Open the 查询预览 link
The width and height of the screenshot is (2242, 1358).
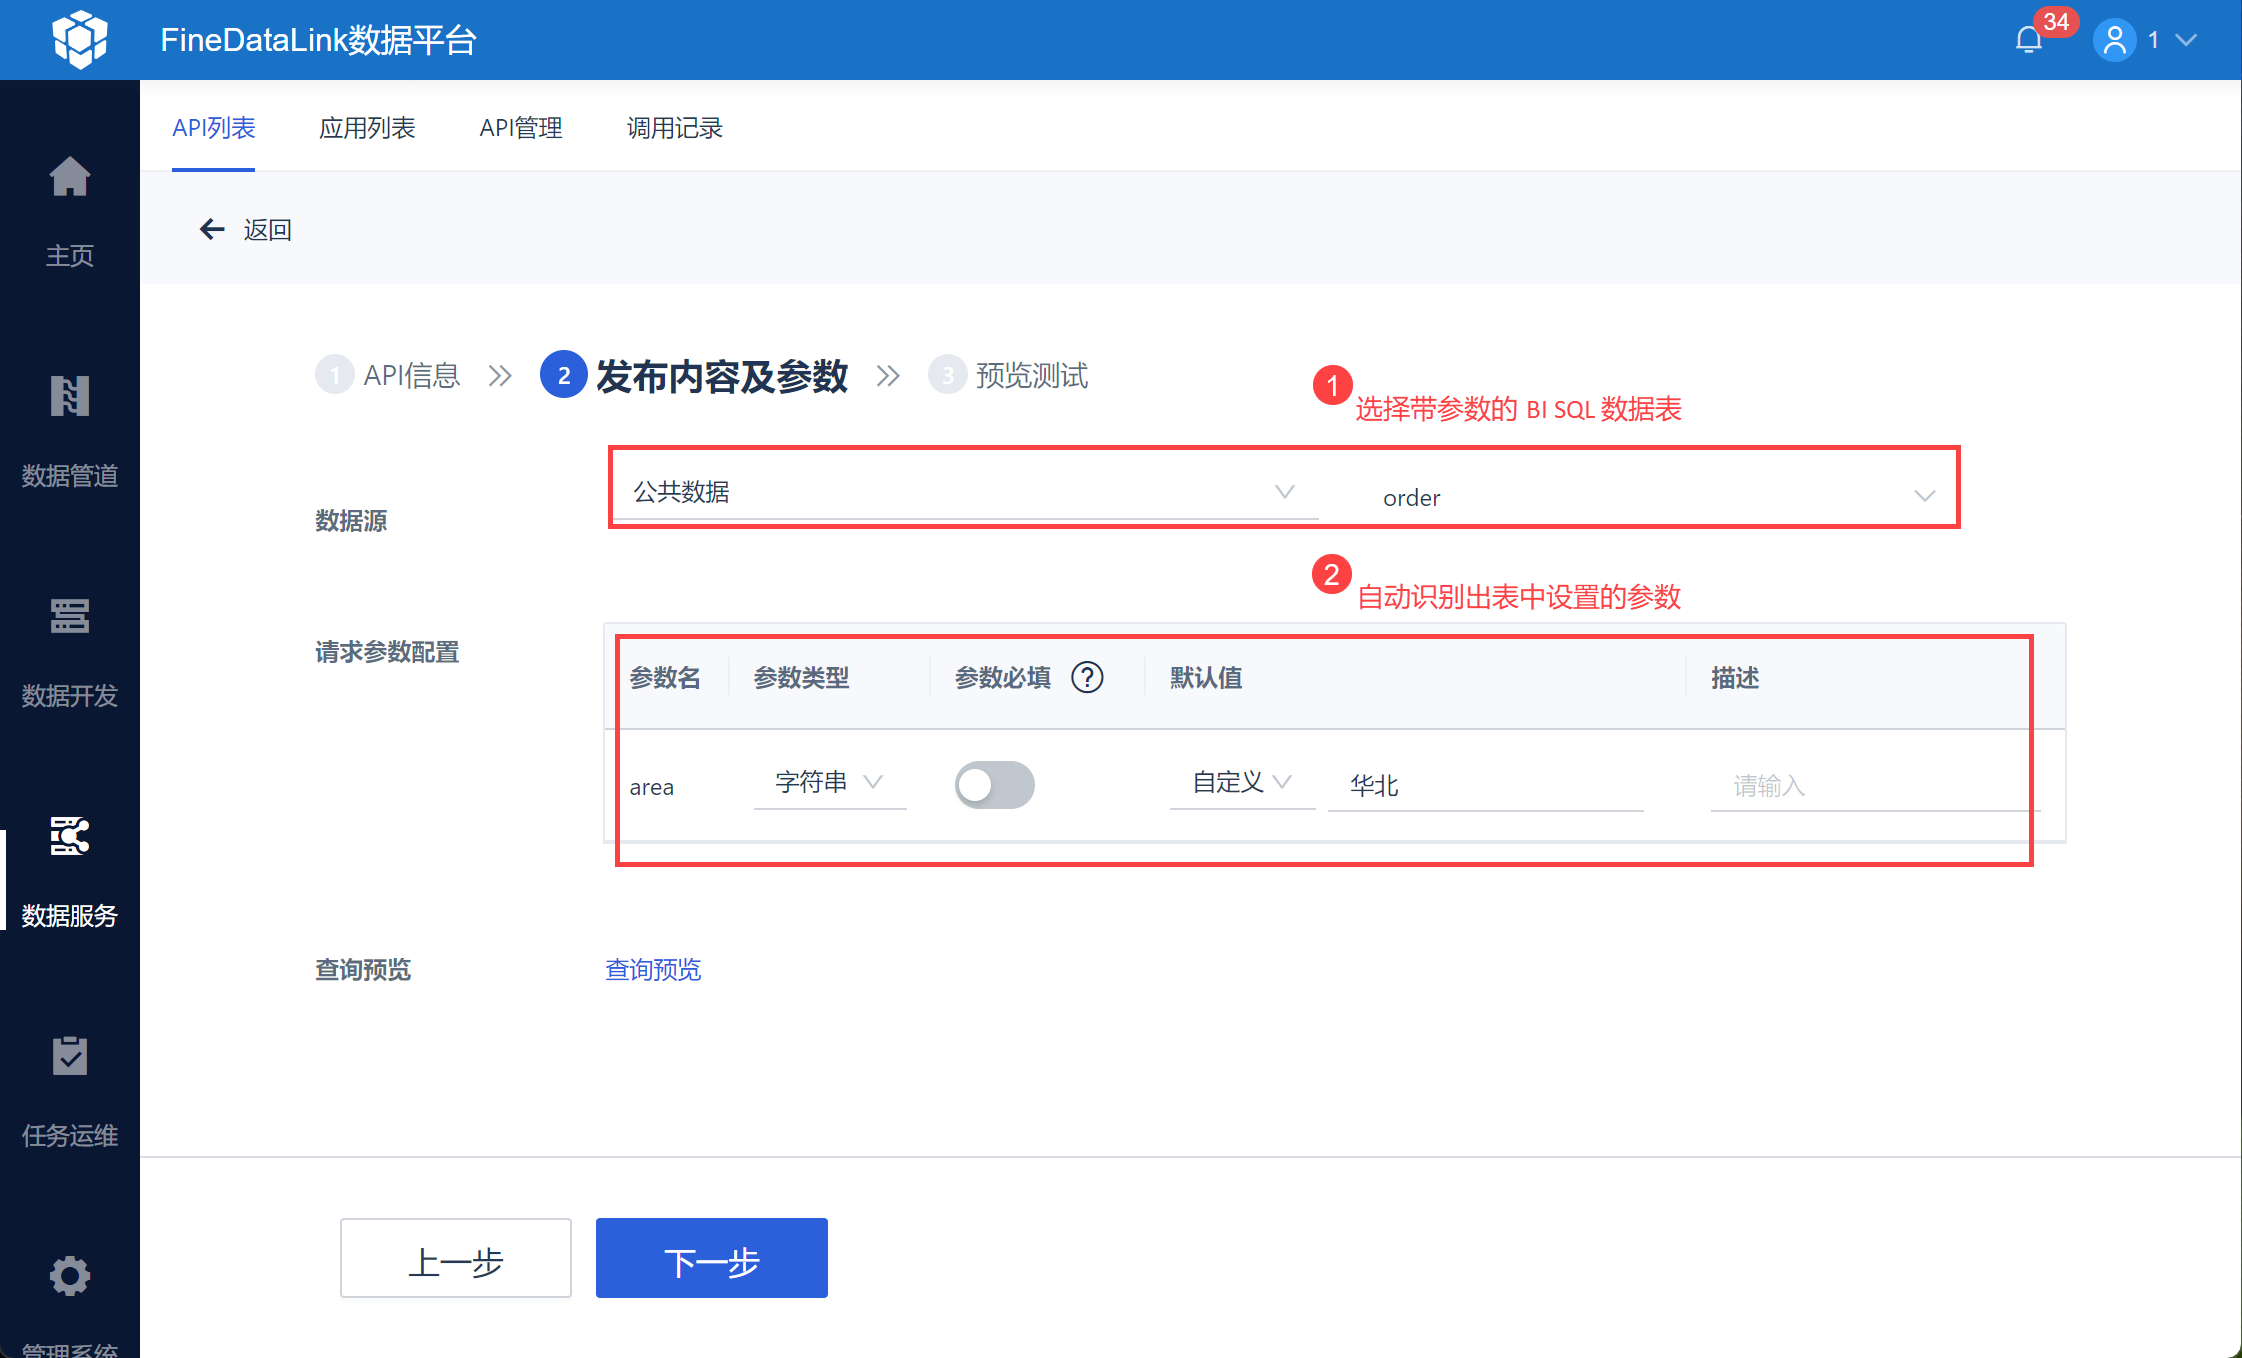pos(652,969)
